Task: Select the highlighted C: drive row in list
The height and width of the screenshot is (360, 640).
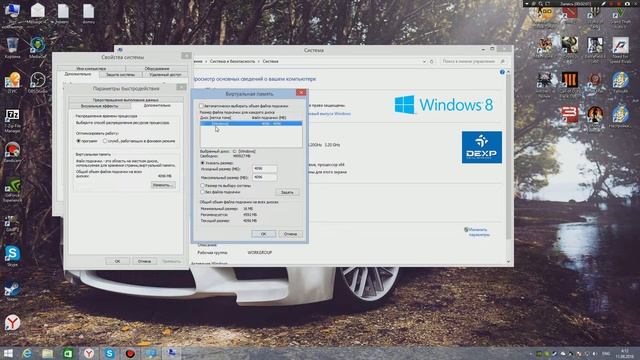Action: click(251, 123)
